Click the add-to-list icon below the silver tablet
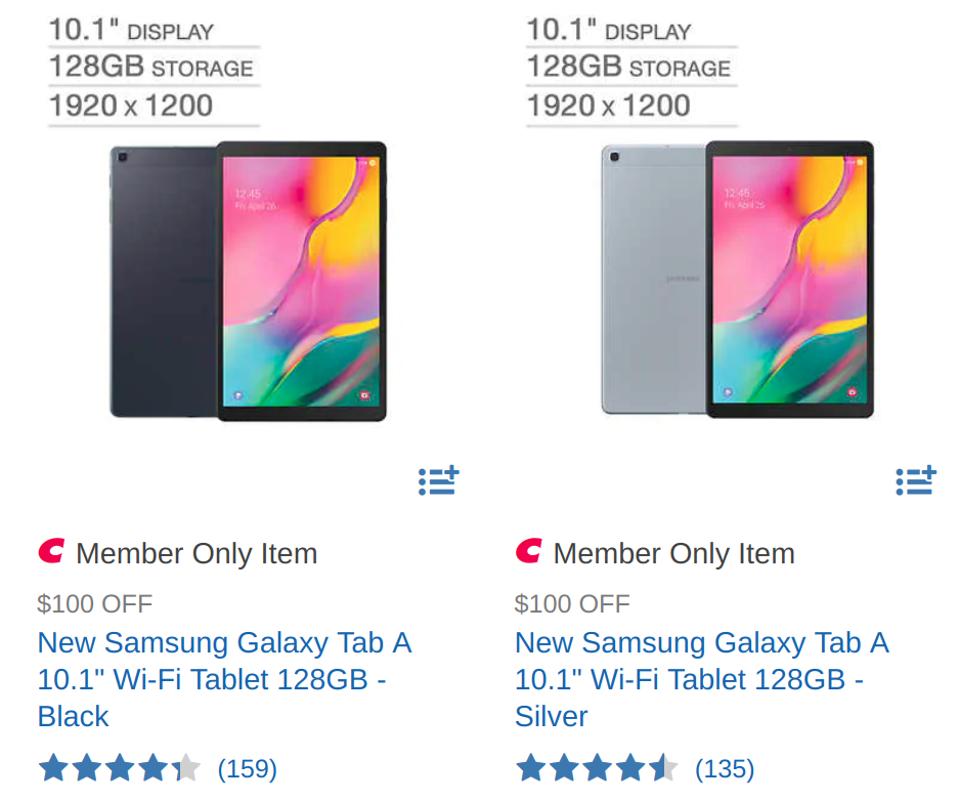Viewport: 959px width, 801px height. (916, 481)
